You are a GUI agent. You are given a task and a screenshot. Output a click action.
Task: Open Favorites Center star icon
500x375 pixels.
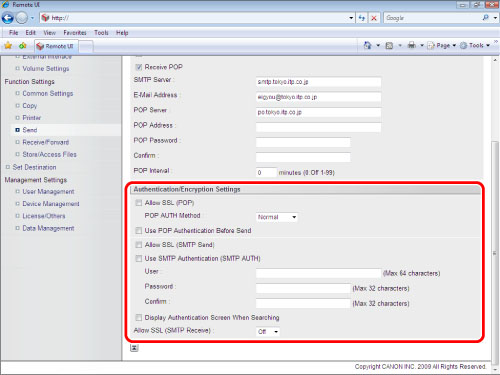8,46
